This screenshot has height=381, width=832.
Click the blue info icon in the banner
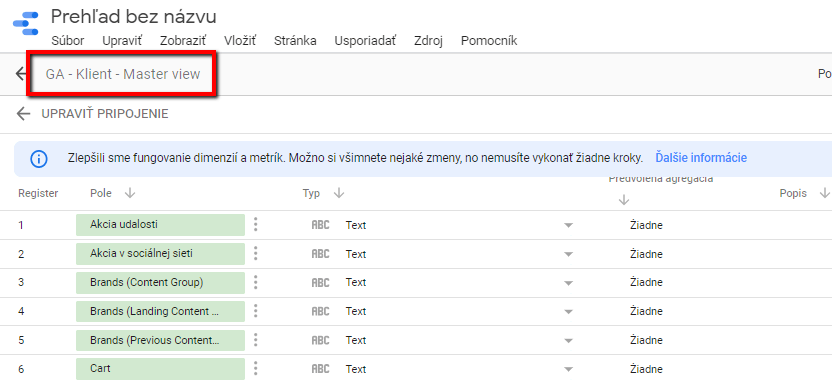pos(39,158)
